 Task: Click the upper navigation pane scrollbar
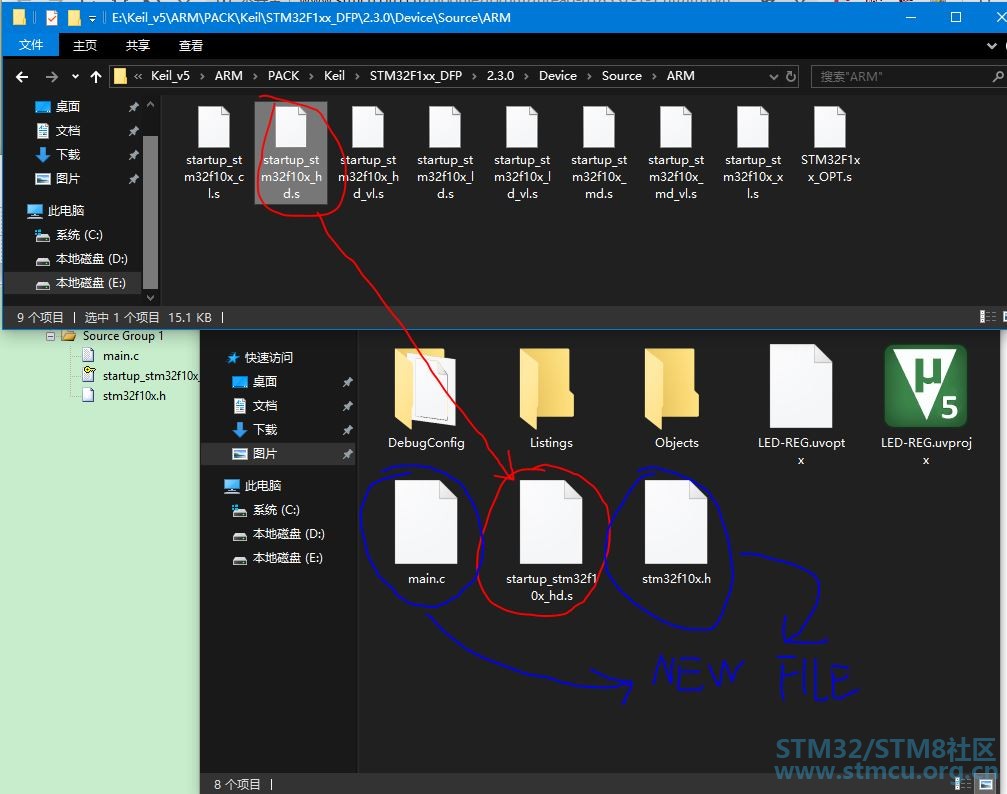(x=150, y=212)
